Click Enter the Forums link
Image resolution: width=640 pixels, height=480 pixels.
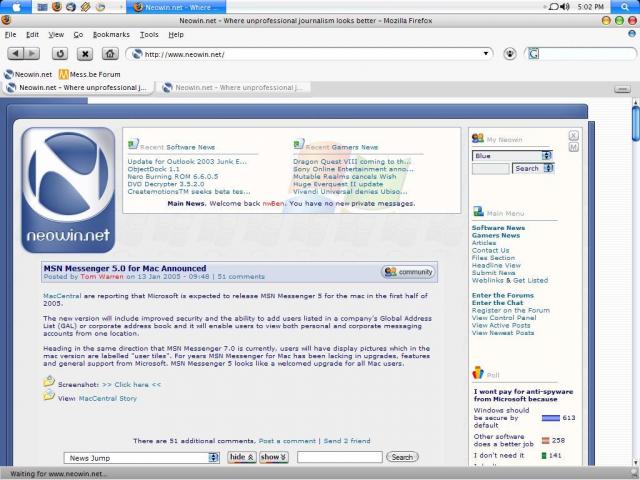point(502,295)
